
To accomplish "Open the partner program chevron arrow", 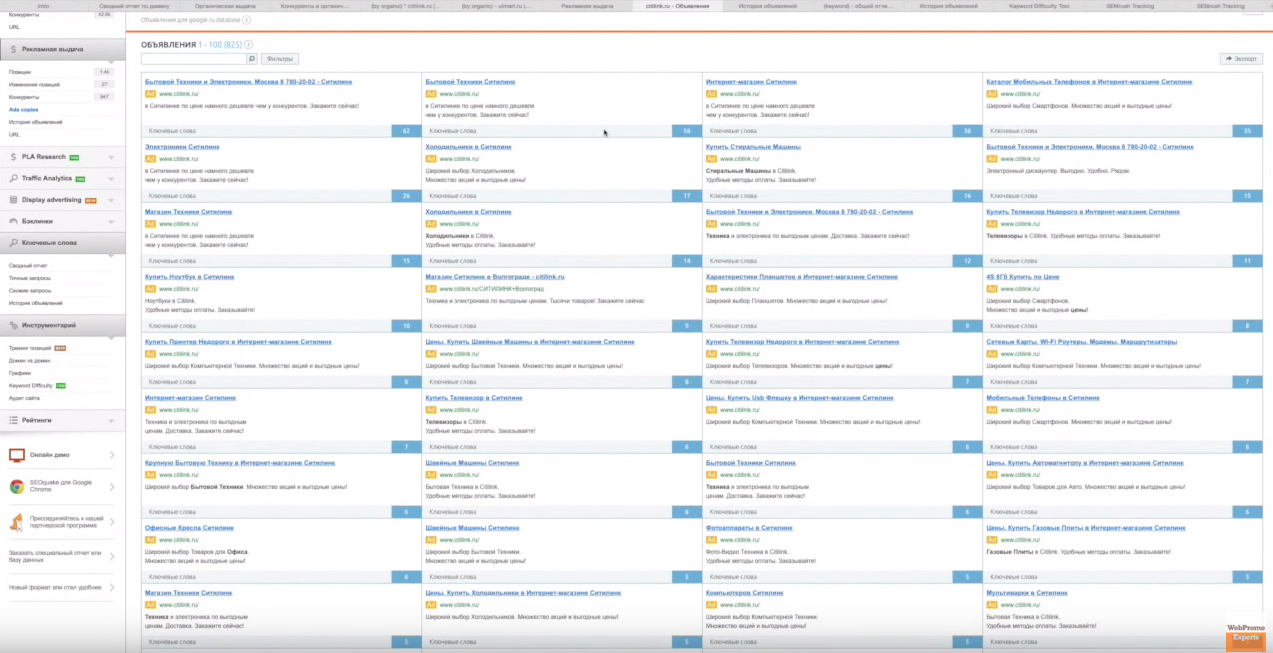I will point(112,521).
